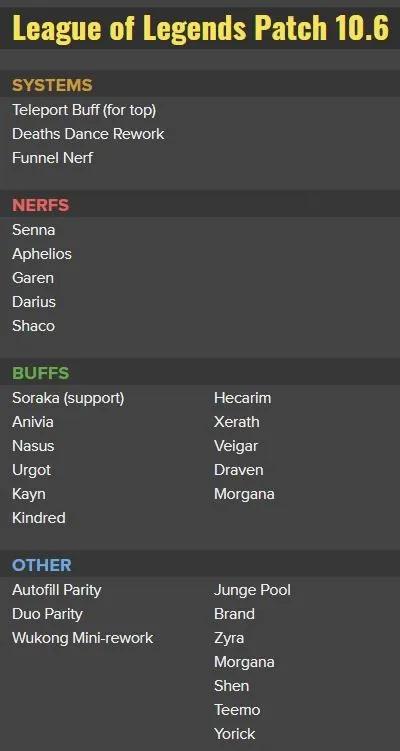Click the League of Legends Patch 10.6 title

(200, 28)
